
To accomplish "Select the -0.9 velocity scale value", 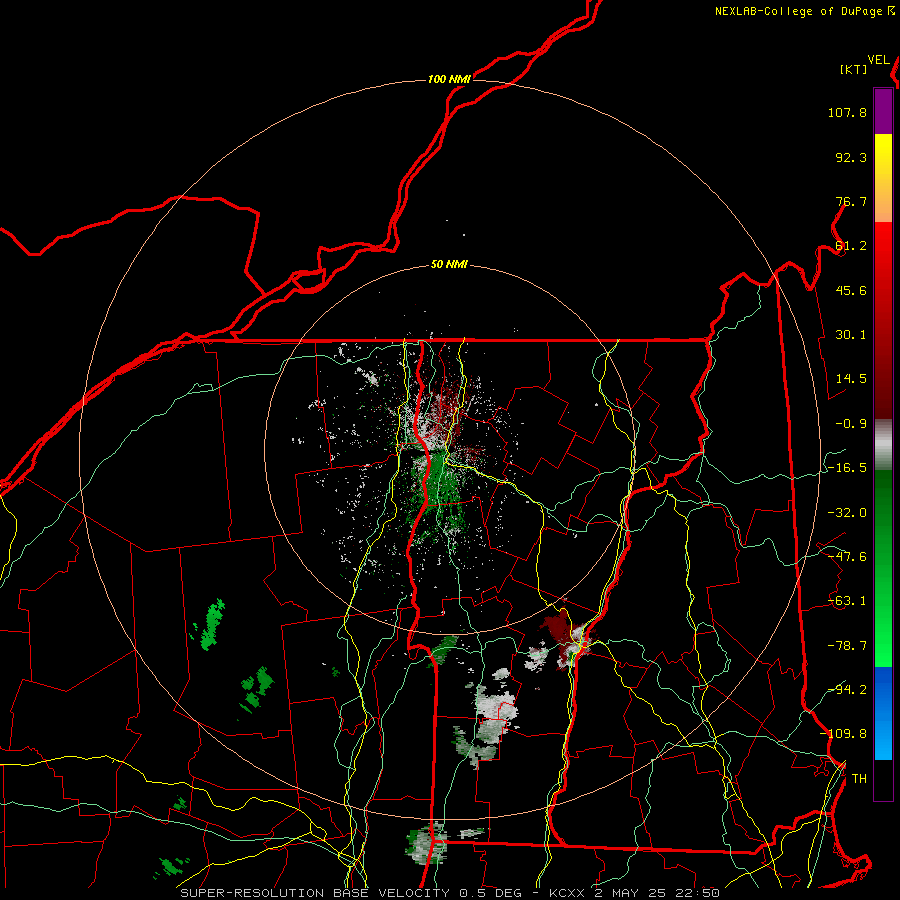I will (851, 424).
